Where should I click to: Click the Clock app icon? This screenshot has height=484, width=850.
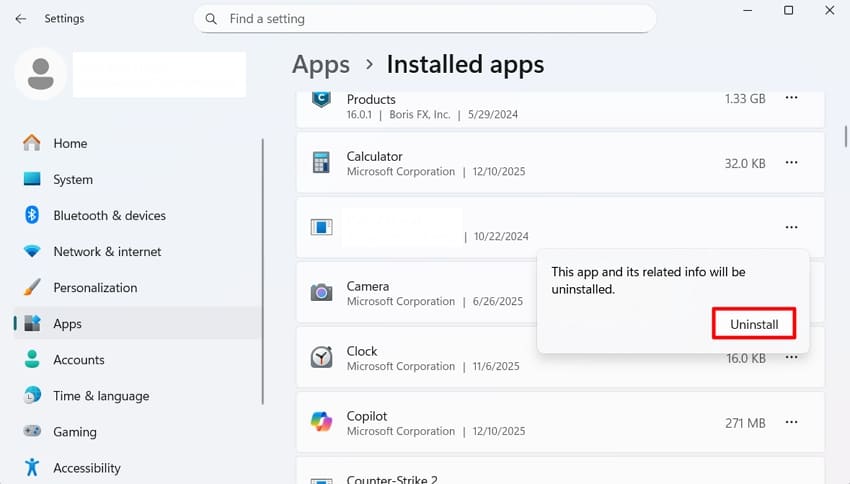point(321,358)
